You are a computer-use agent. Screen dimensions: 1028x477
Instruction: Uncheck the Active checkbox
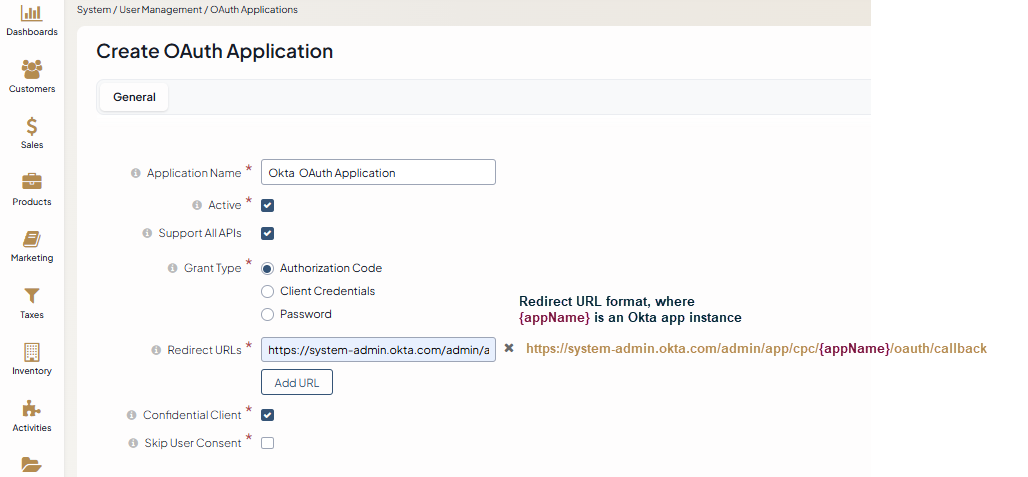click(267, 205)
